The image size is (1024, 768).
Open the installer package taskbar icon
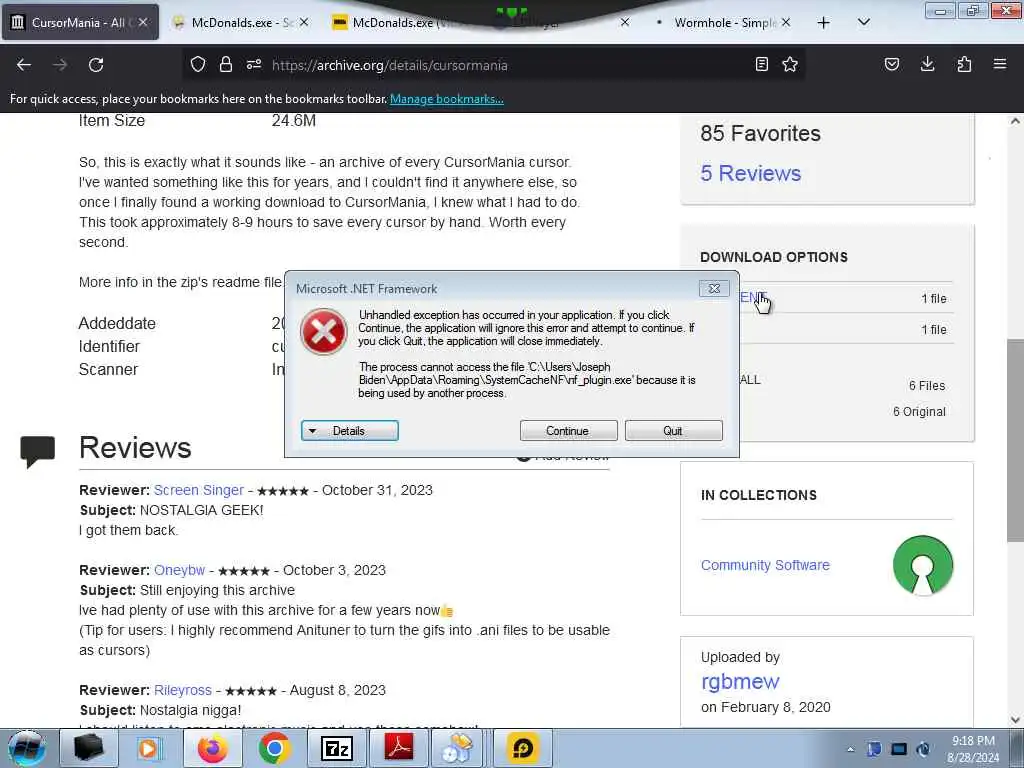(457, 748)
